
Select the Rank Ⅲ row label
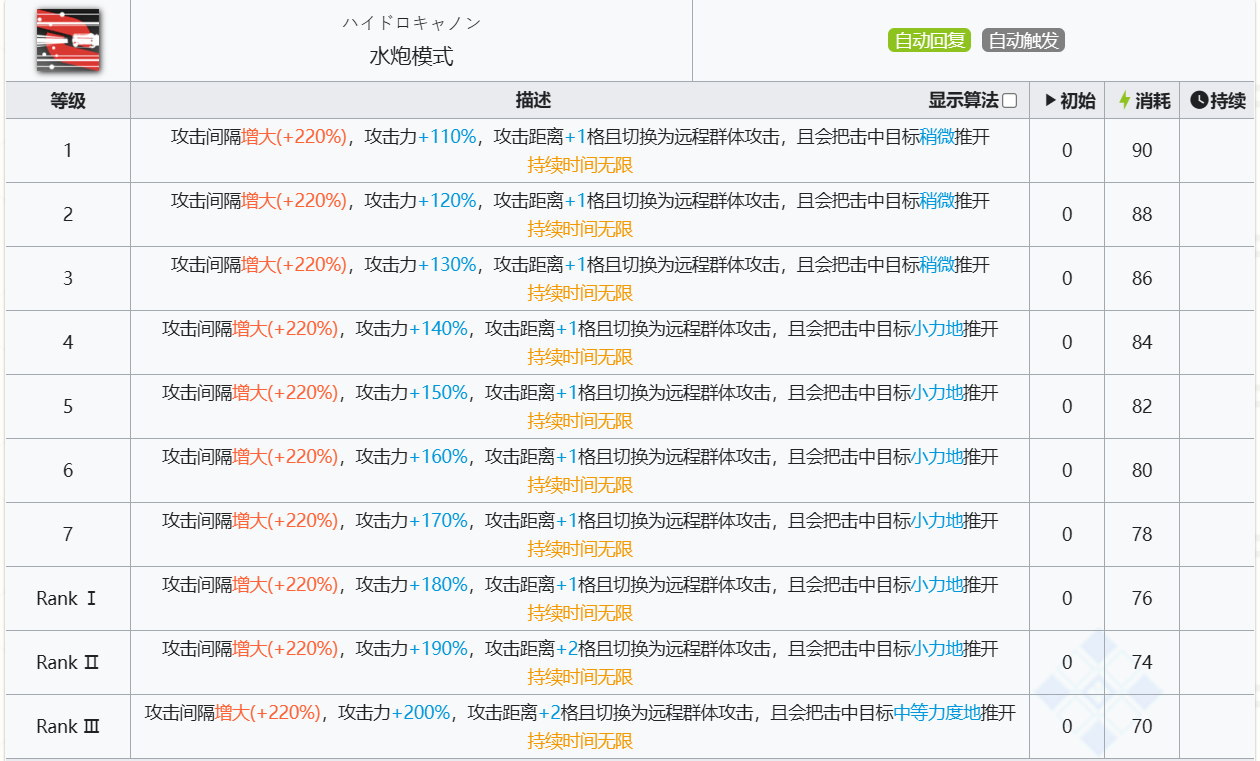[68, 727]
